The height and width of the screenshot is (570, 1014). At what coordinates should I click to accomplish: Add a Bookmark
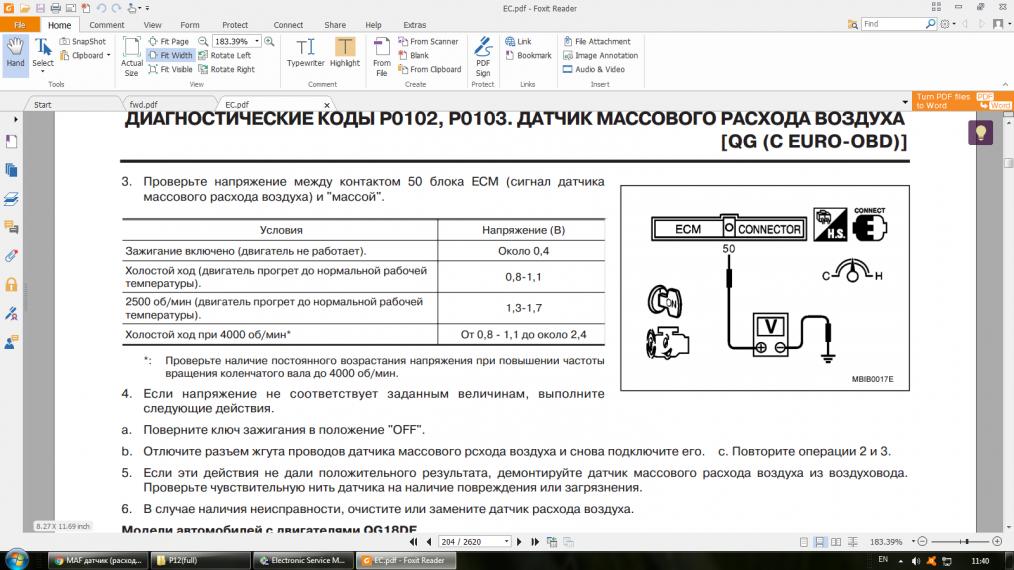click(528, 56)
